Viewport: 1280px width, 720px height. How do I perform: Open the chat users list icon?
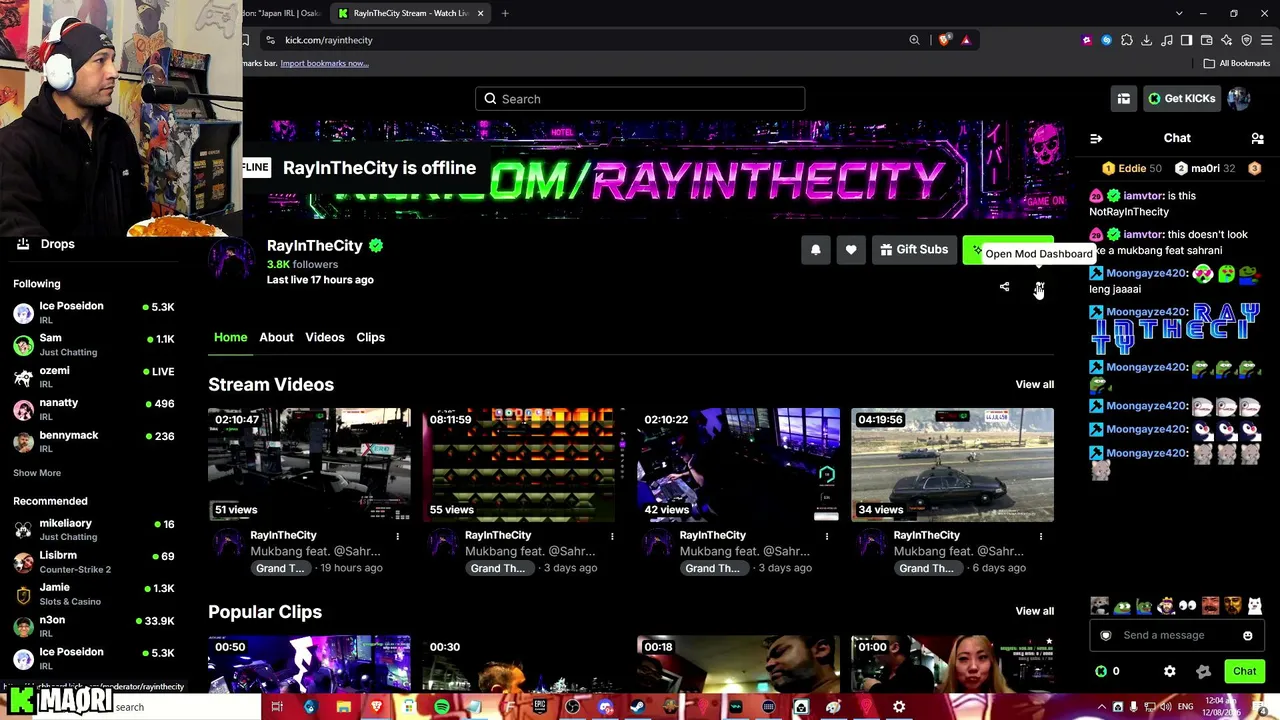click(x=1257, y=138)
